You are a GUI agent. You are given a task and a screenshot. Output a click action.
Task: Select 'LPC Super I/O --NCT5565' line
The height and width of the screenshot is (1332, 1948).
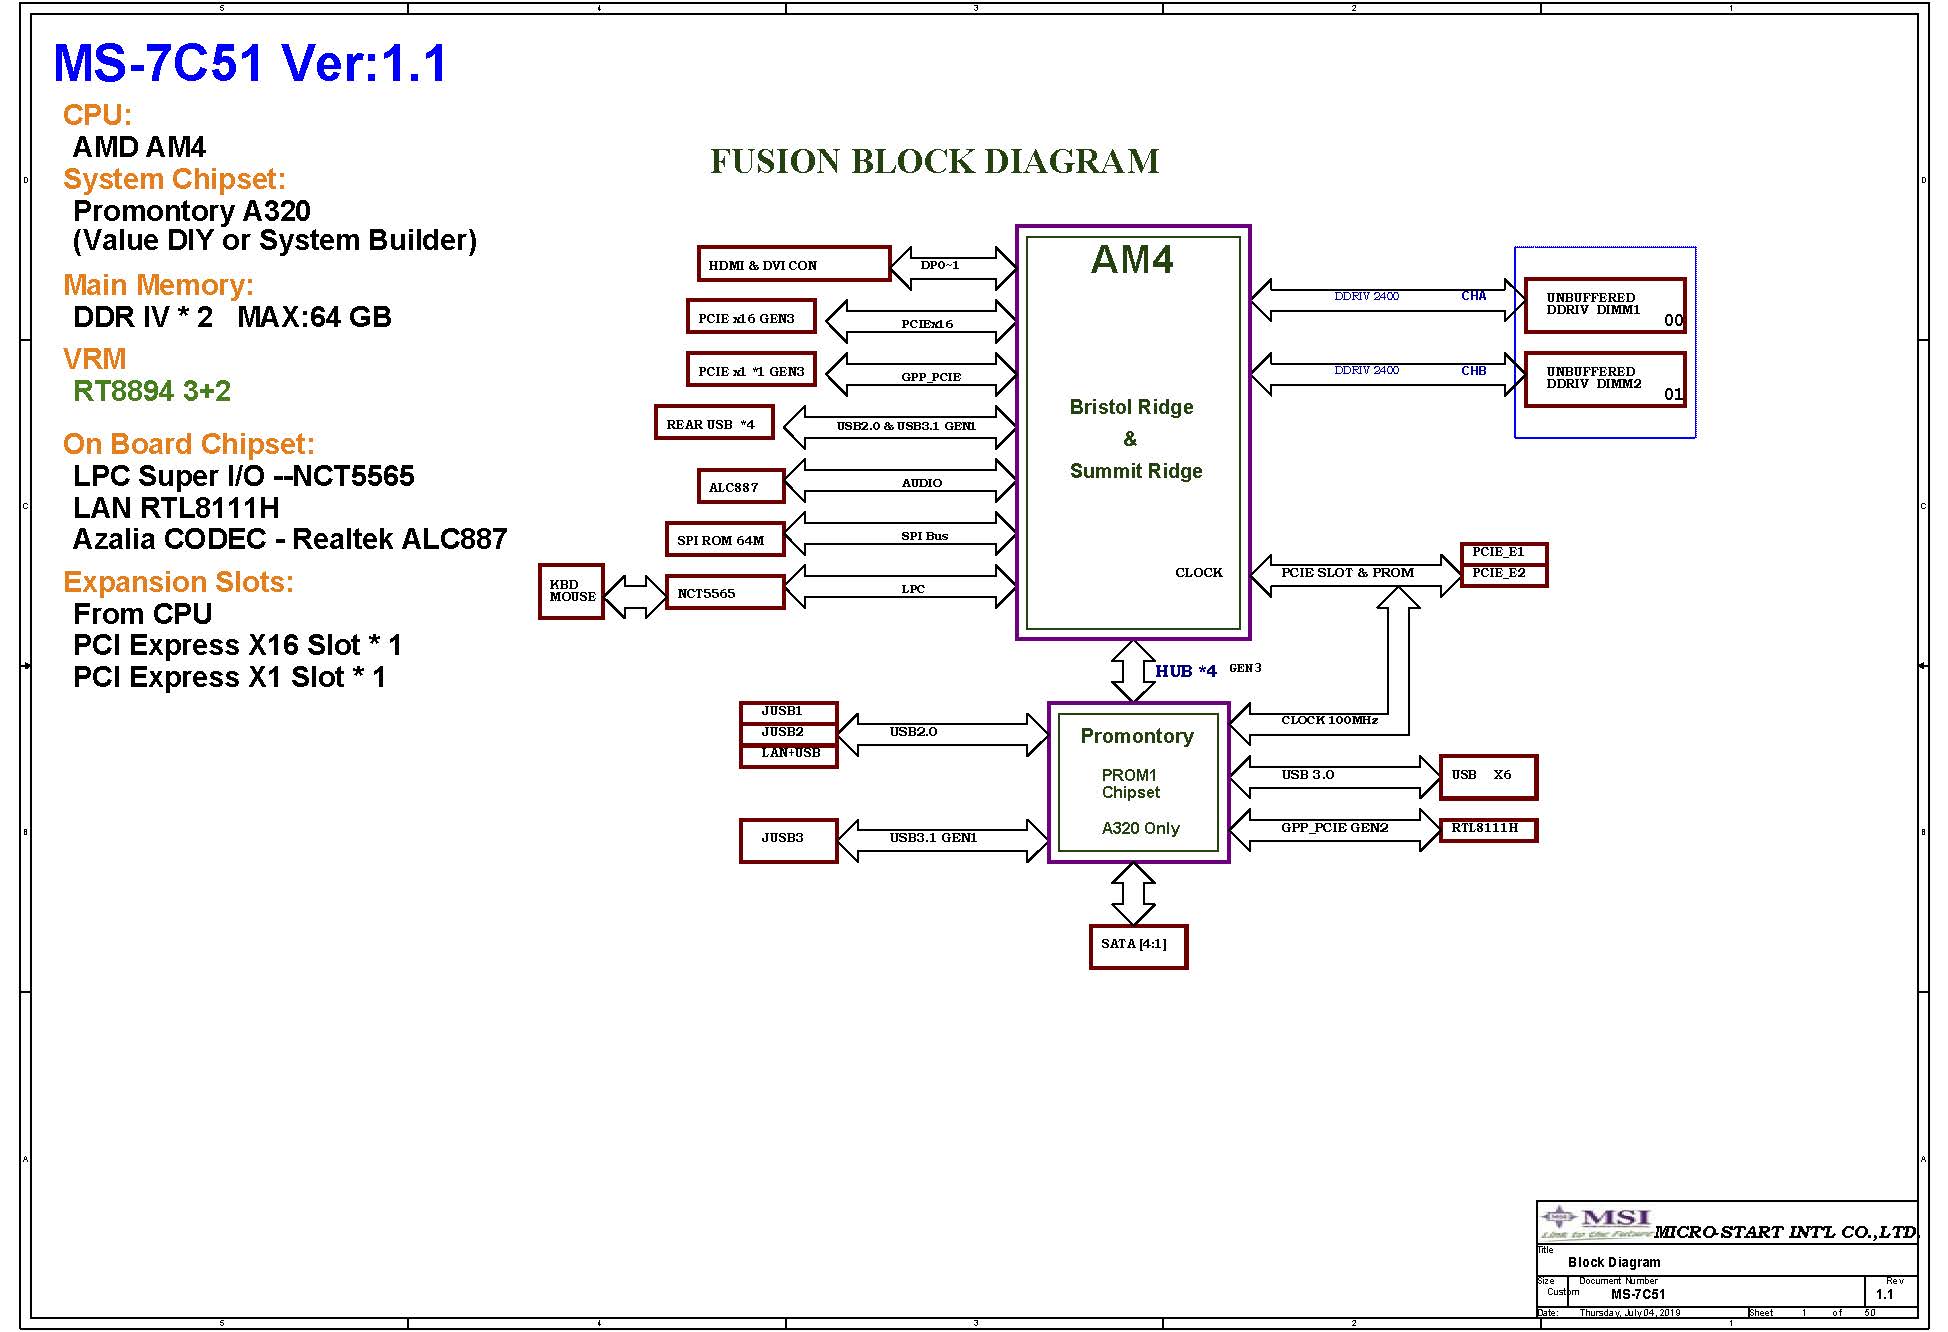(244, 476)
